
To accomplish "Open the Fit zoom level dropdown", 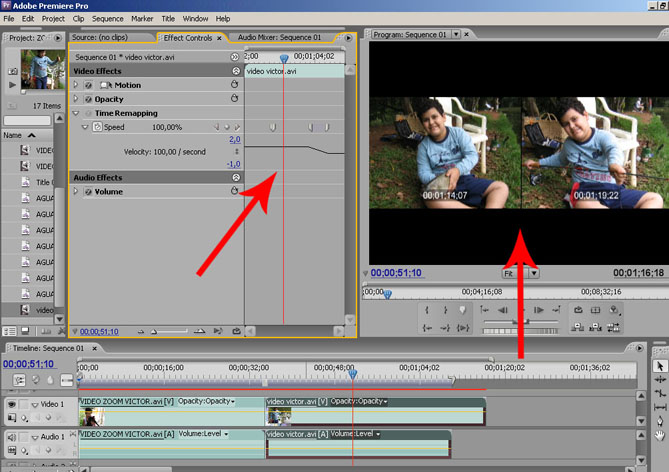I will (534, 272).
